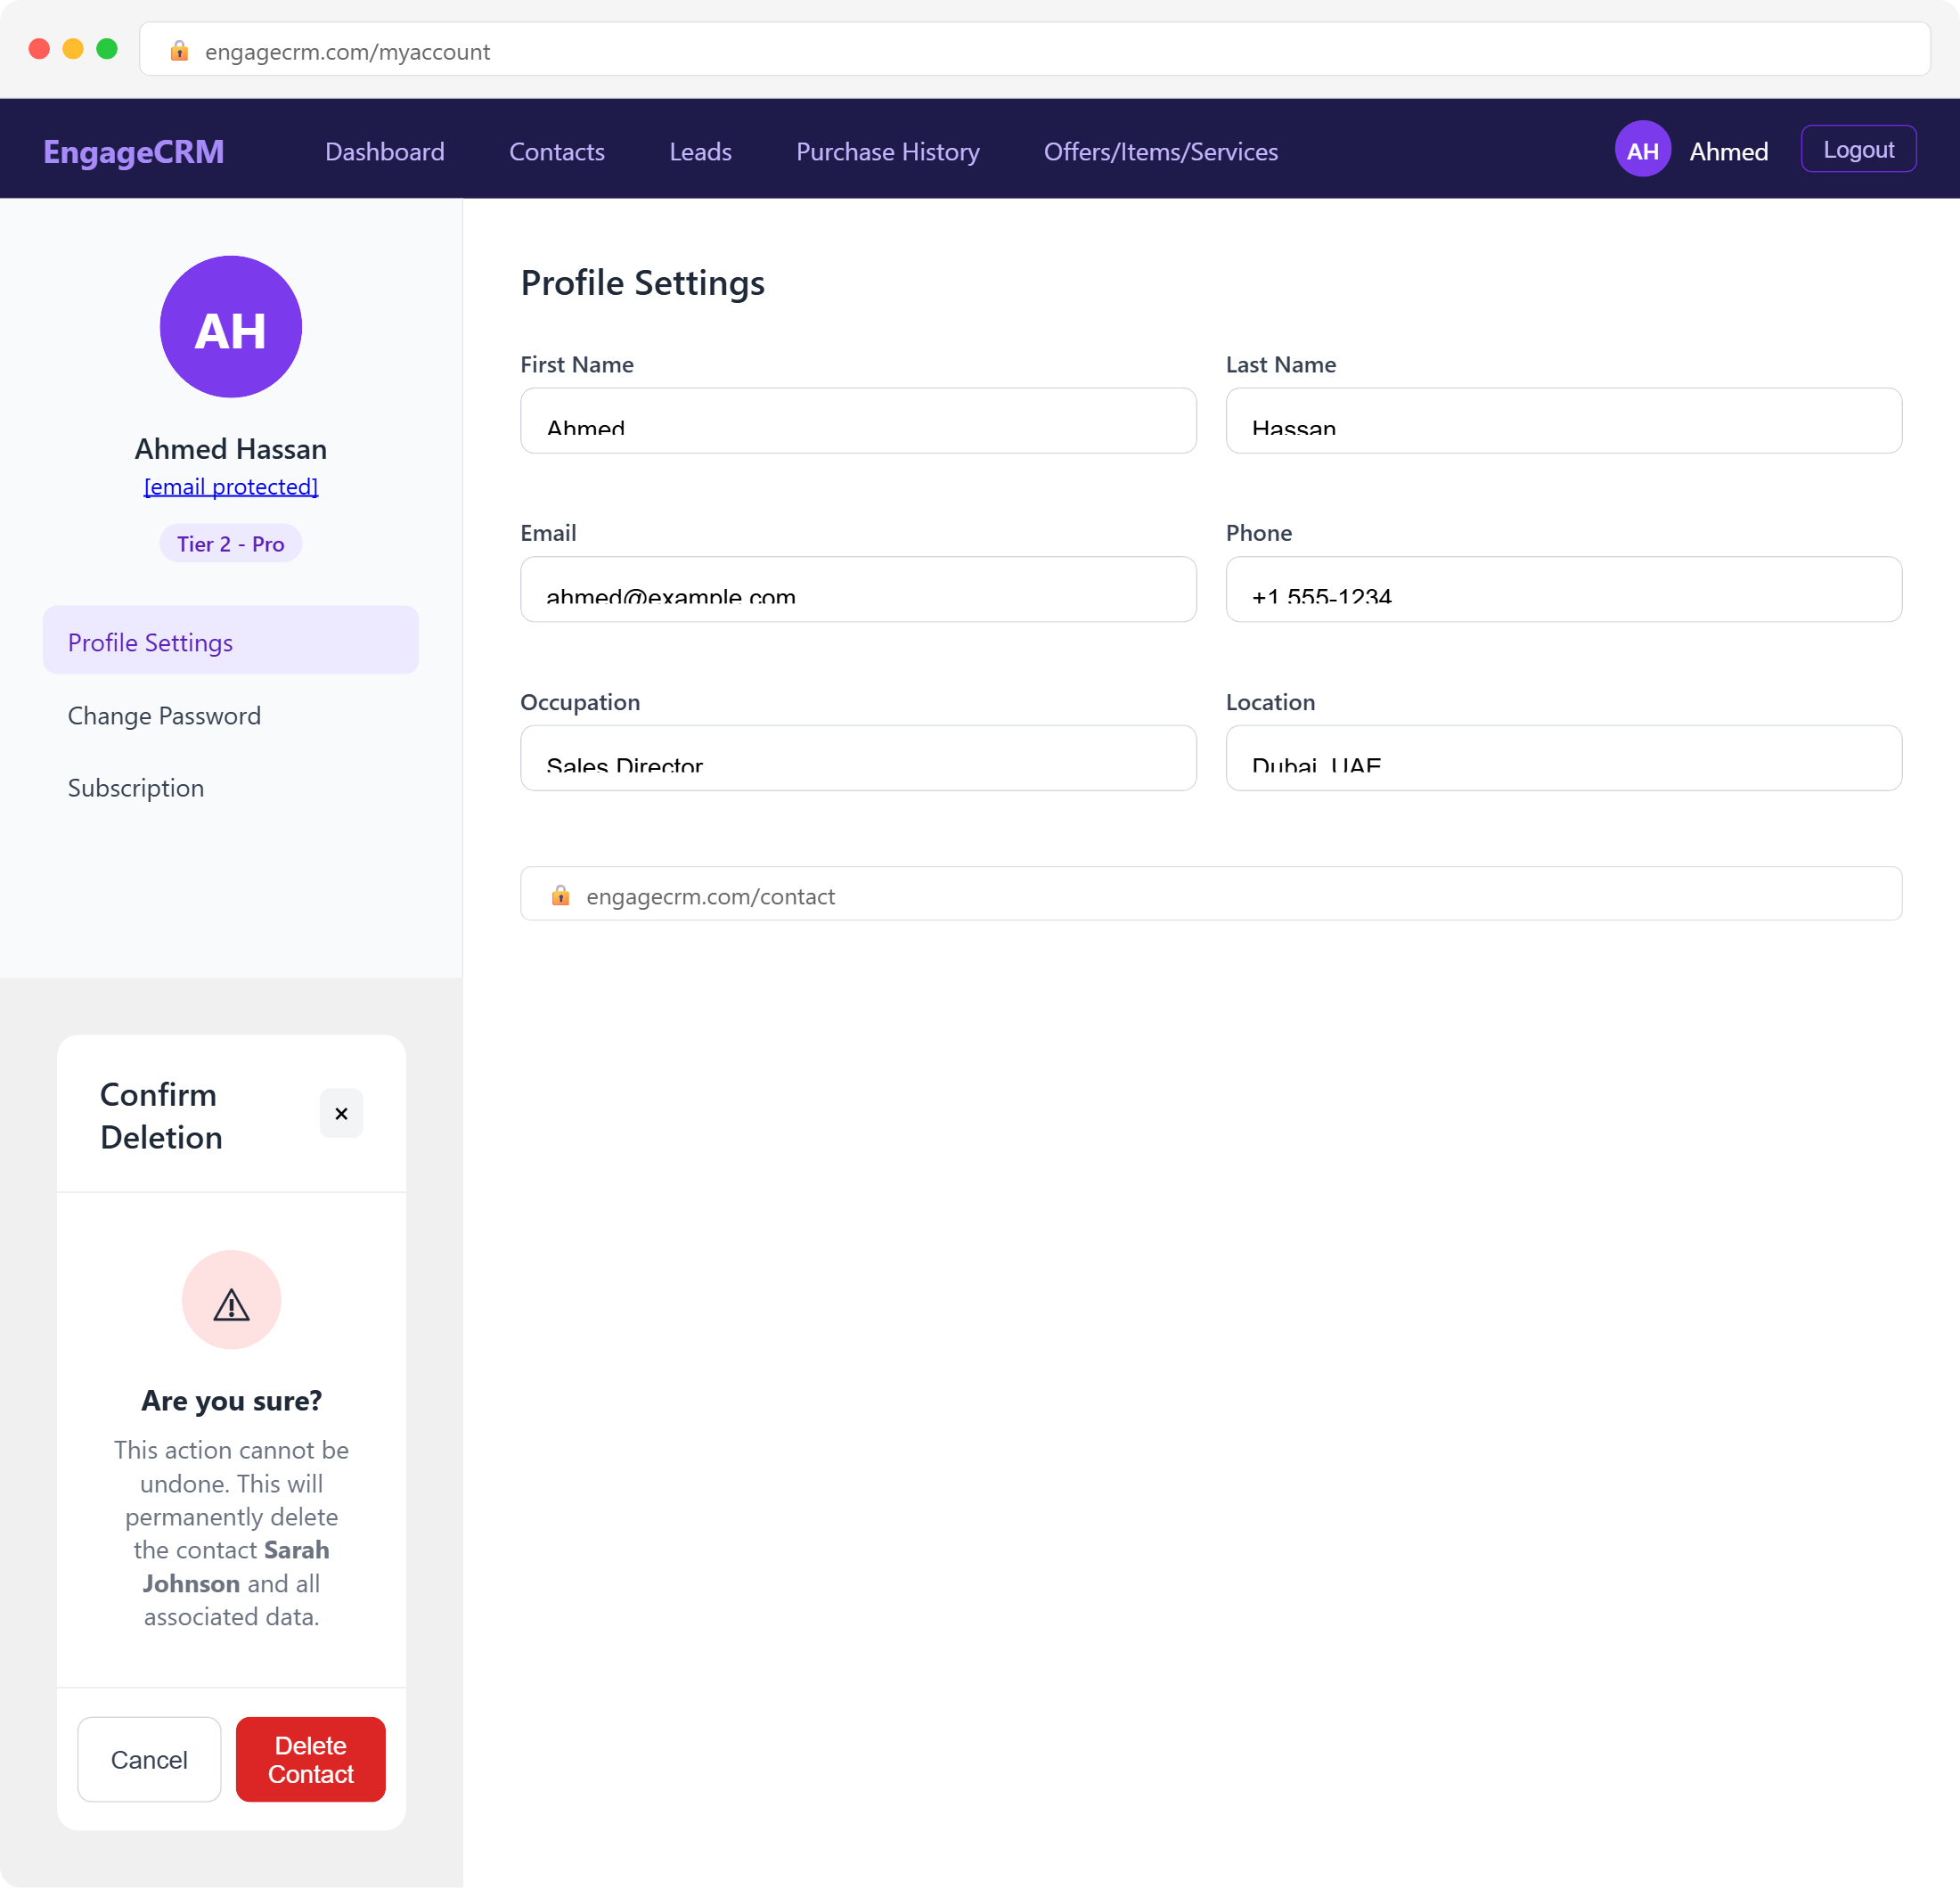
Task: Click into the First Name field
Action: (x=857, y=421)
